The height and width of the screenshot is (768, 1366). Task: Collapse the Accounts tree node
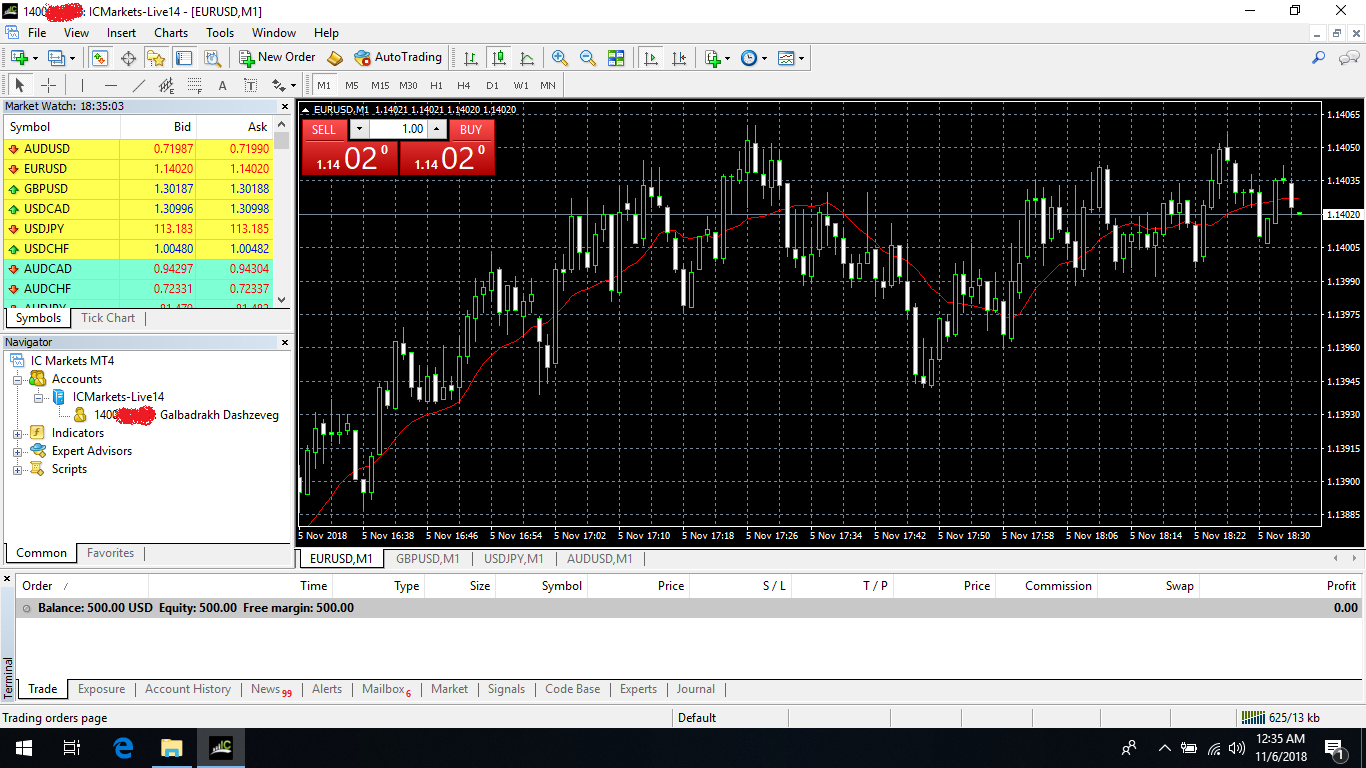point(17,379)
